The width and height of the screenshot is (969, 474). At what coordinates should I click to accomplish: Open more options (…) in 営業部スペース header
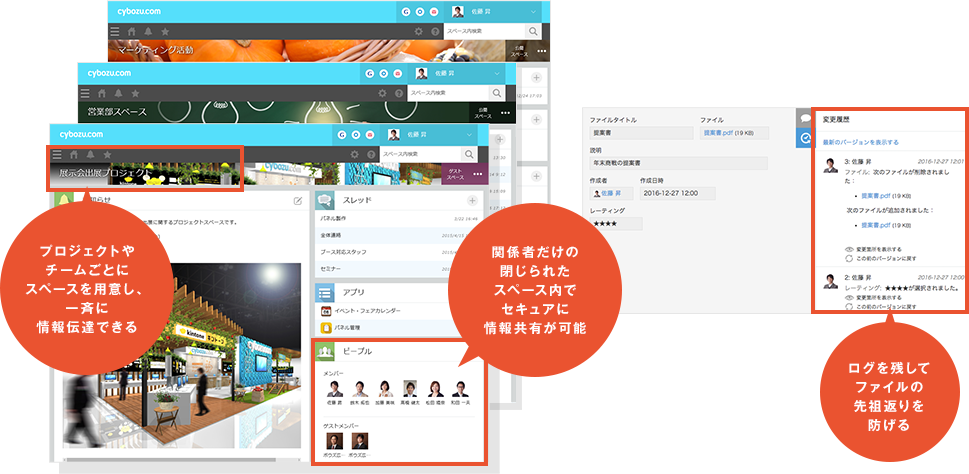point(506,113)
